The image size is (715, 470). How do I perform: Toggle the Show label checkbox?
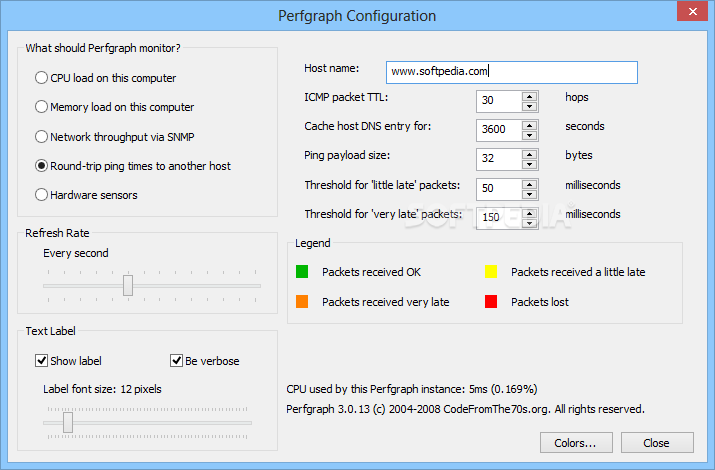coord(41,361)
